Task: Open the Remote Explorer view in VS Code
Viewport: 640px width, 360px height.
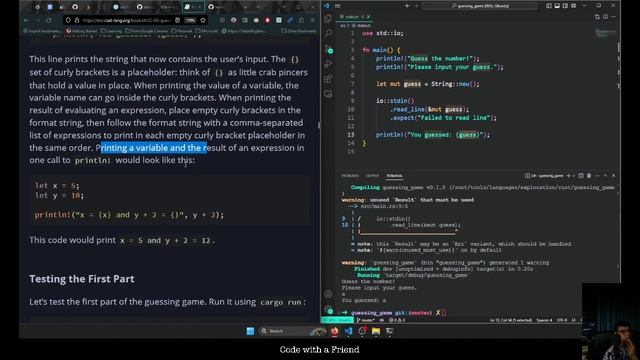Action: [328, 94]
